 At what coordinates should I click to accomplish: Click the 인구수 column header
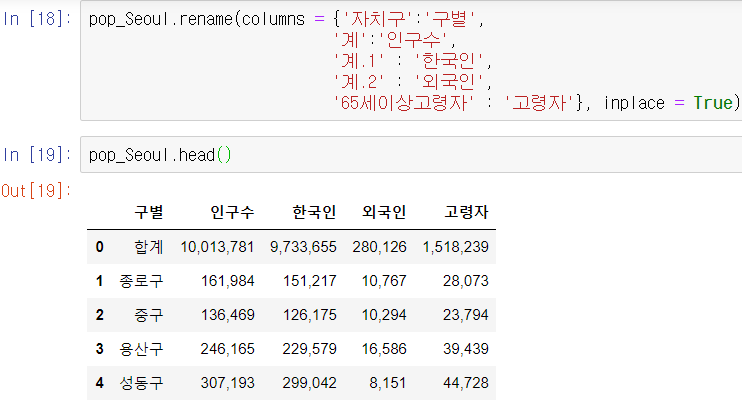click(x=232, y=212)
